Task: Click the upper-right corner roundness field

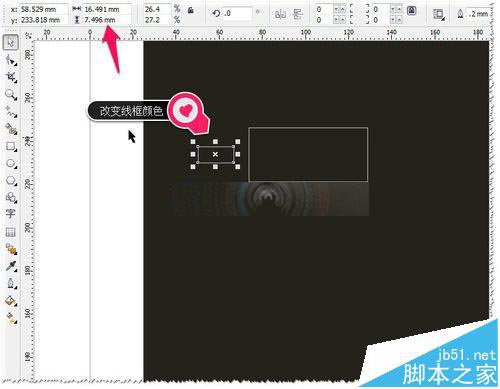Action: 380,9
